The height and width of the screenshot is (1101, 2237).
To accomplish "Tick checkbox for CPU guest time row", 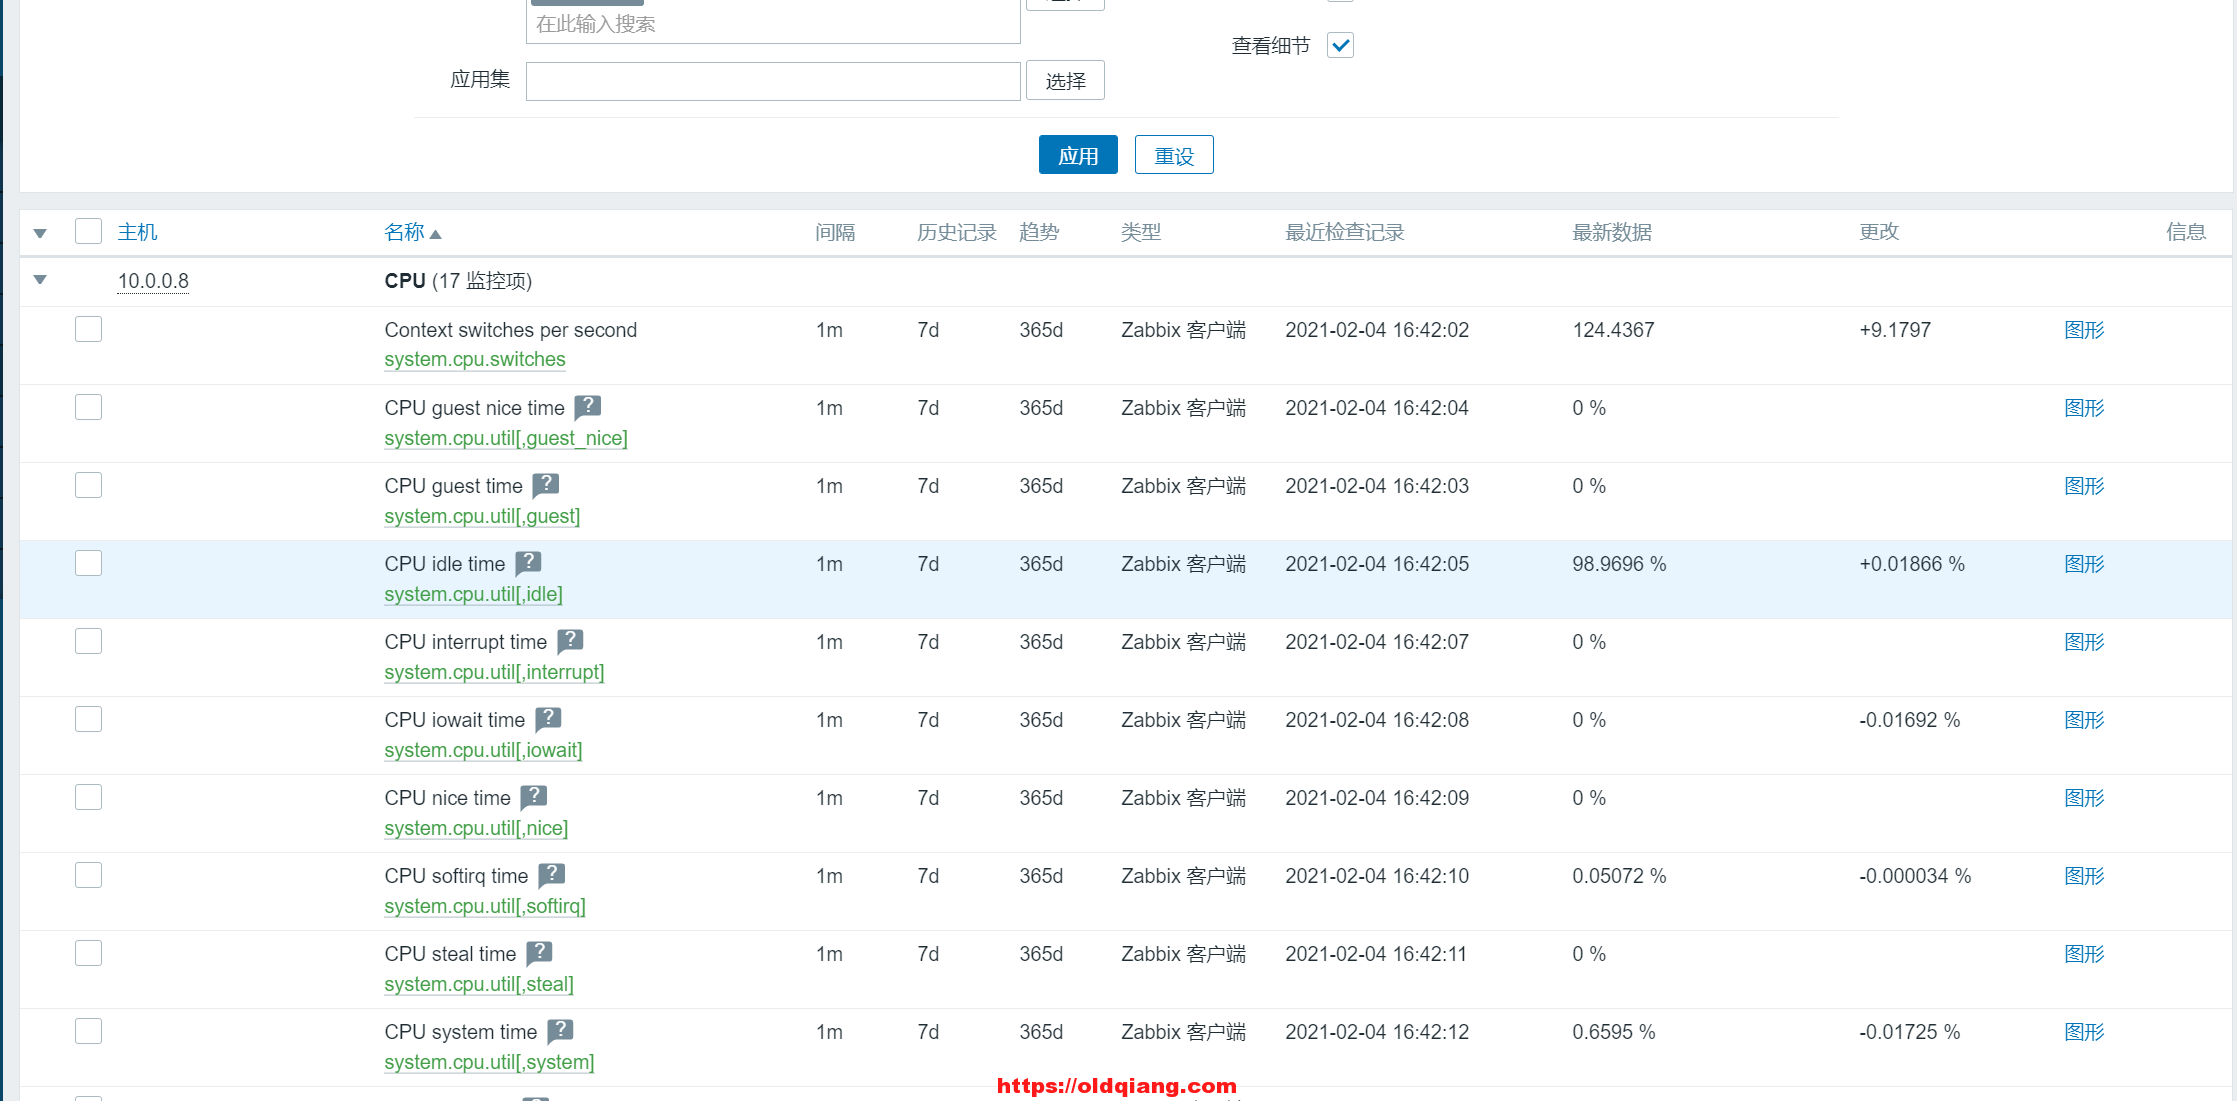I will pyautogui.click(x=88, y=485).
